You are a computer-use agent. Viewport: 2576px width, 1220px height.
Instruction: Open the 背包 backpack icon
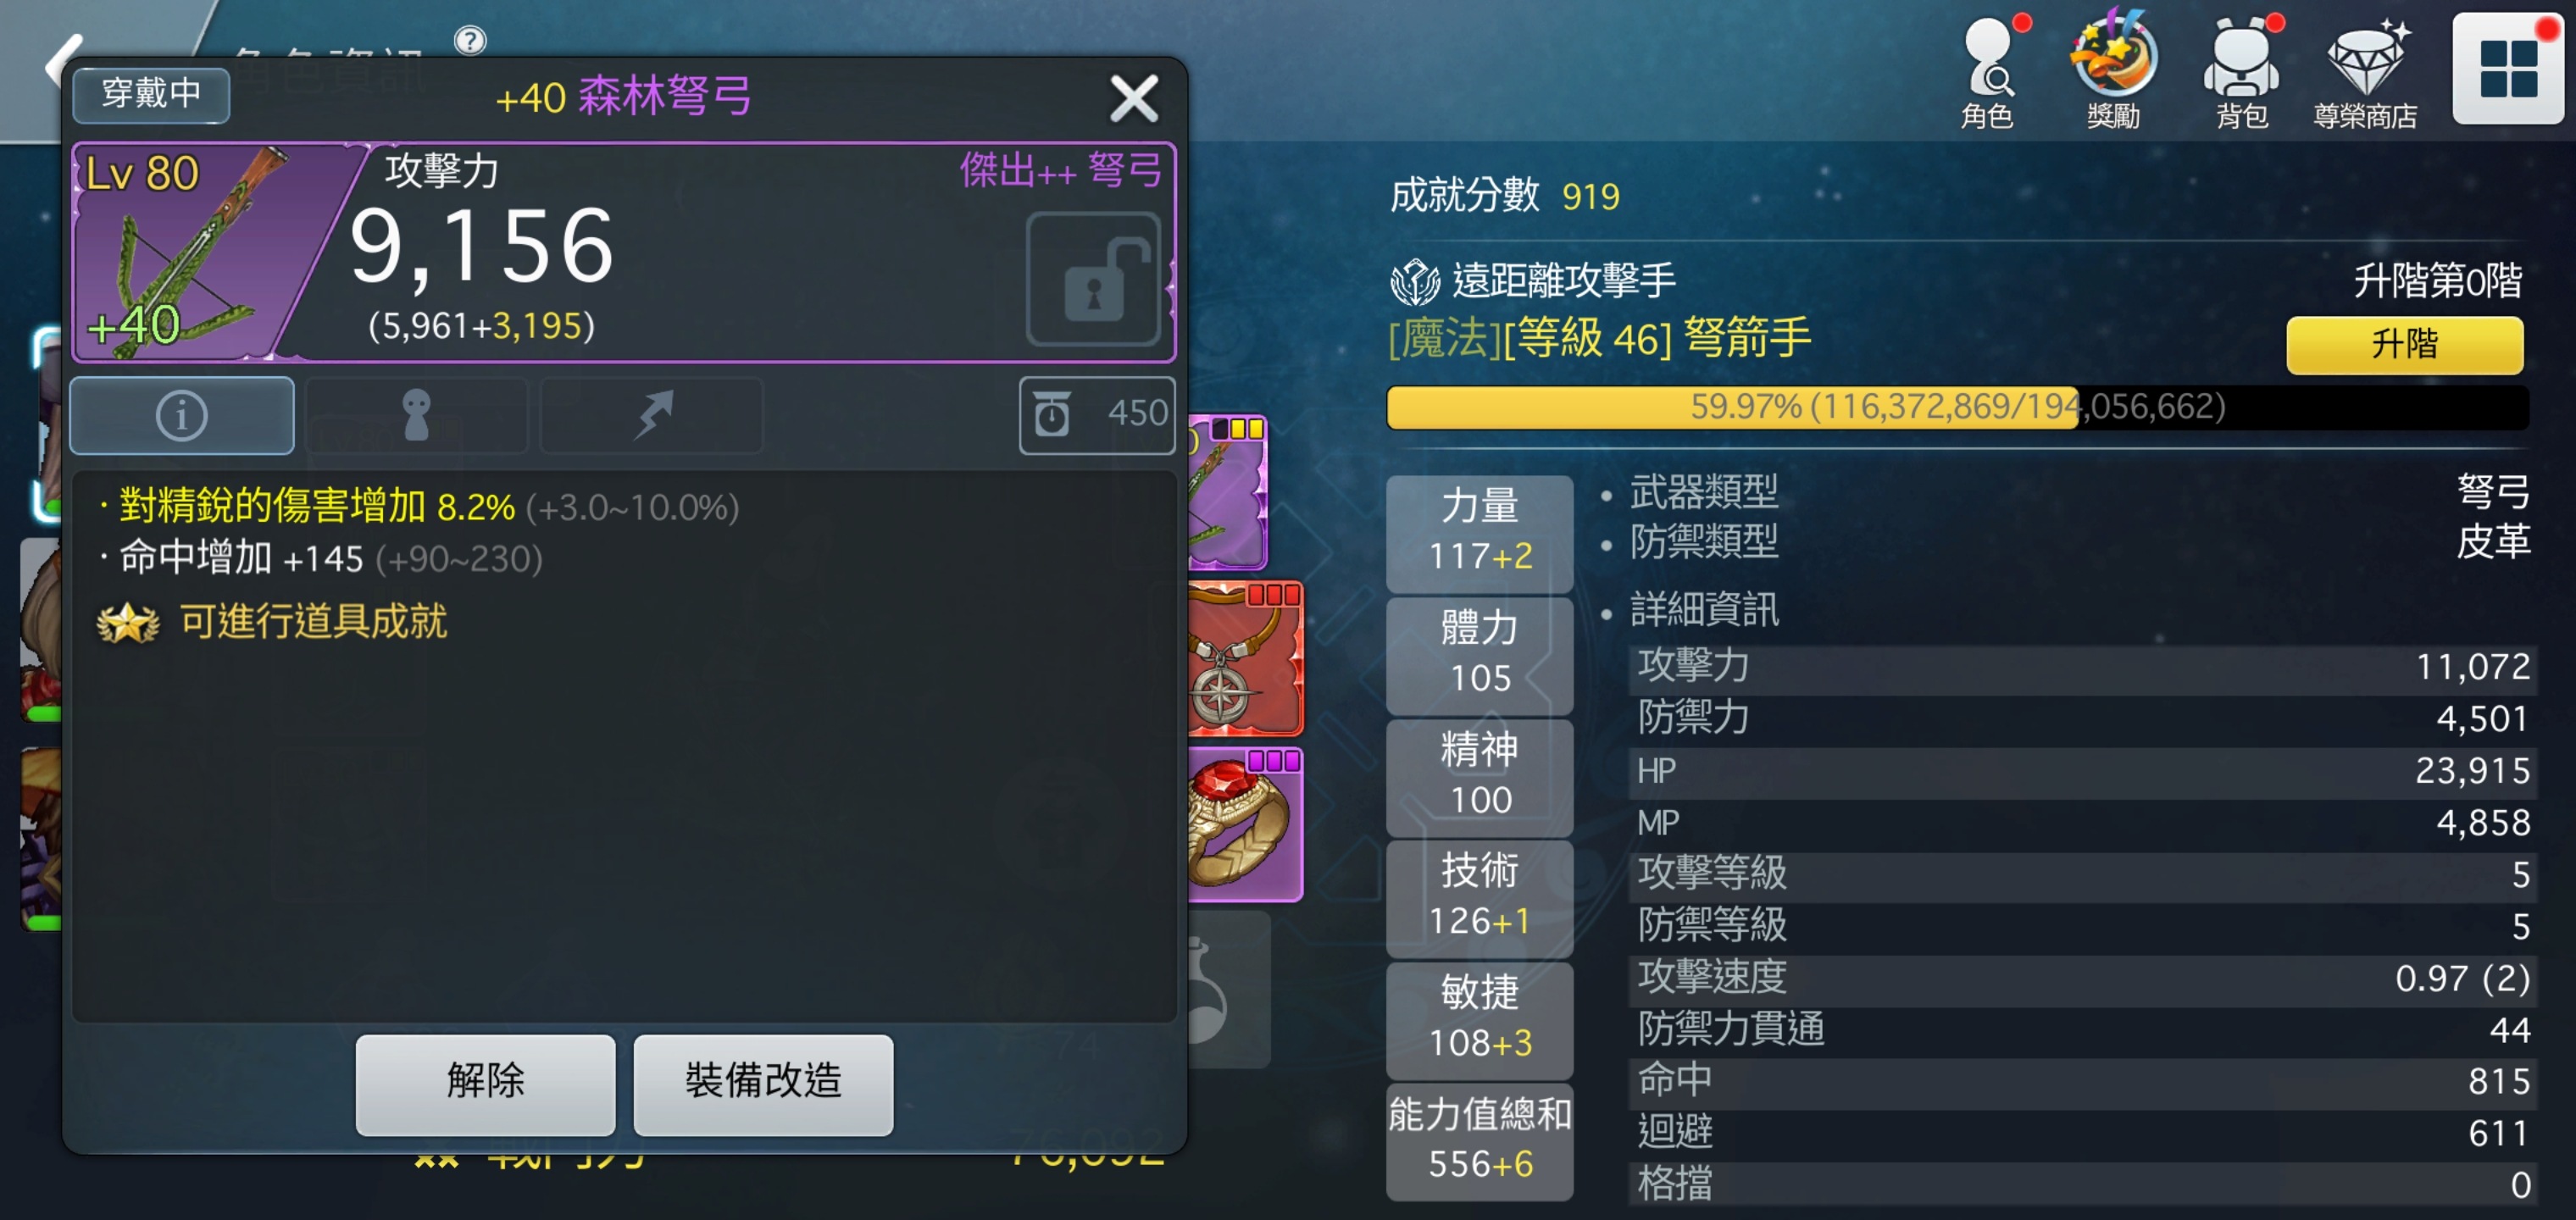pos(2241,72)
